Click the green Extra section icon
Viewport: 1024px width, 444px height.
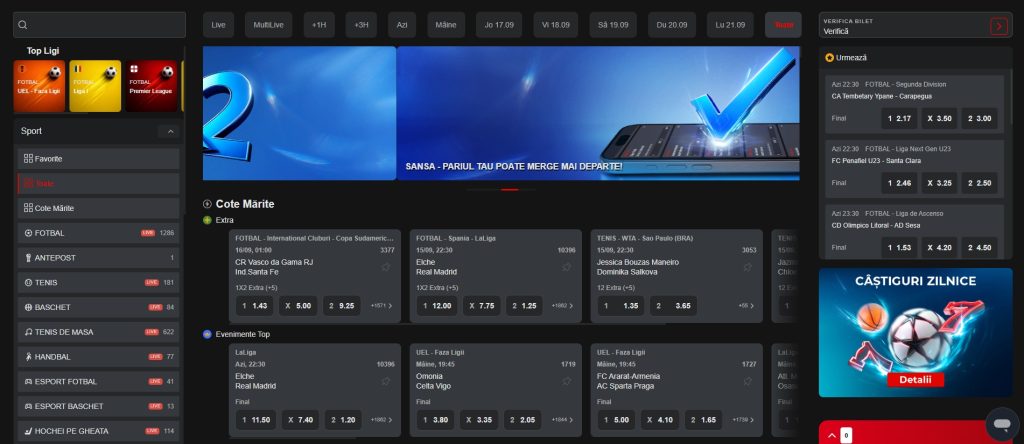208,220
